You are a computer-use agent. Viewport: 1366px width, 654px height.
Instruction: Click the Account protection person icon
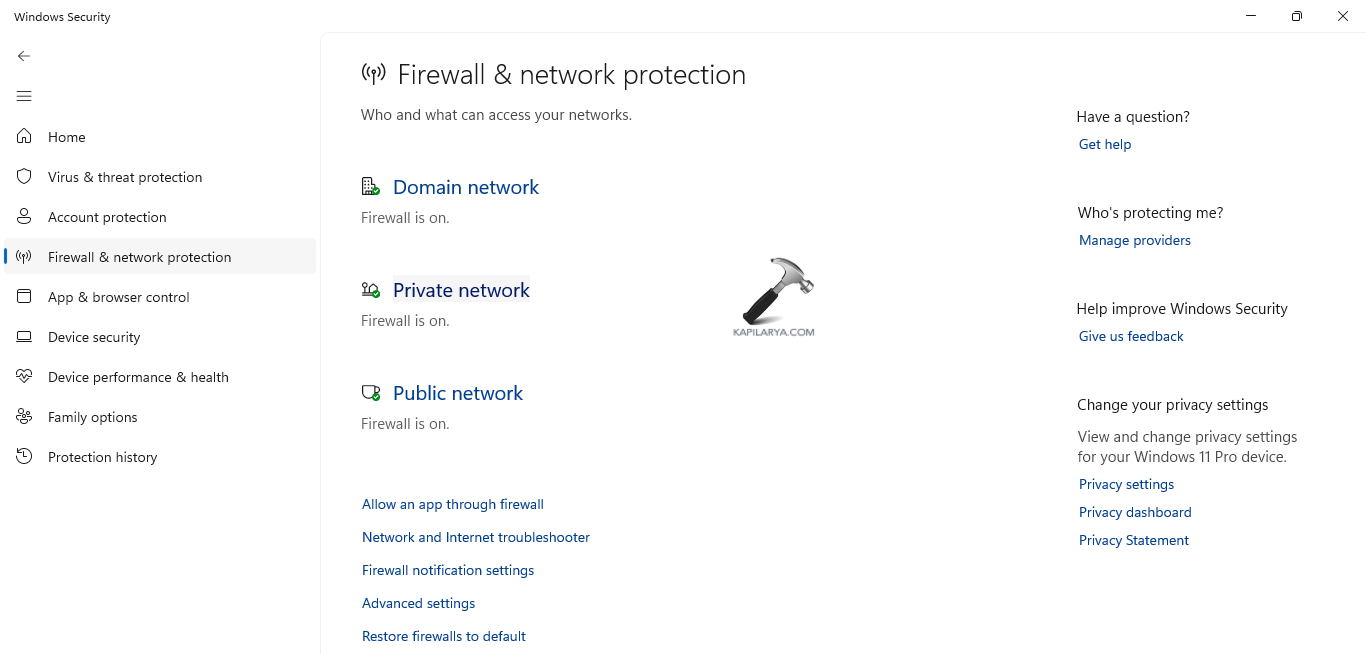[x=25, y=217]
